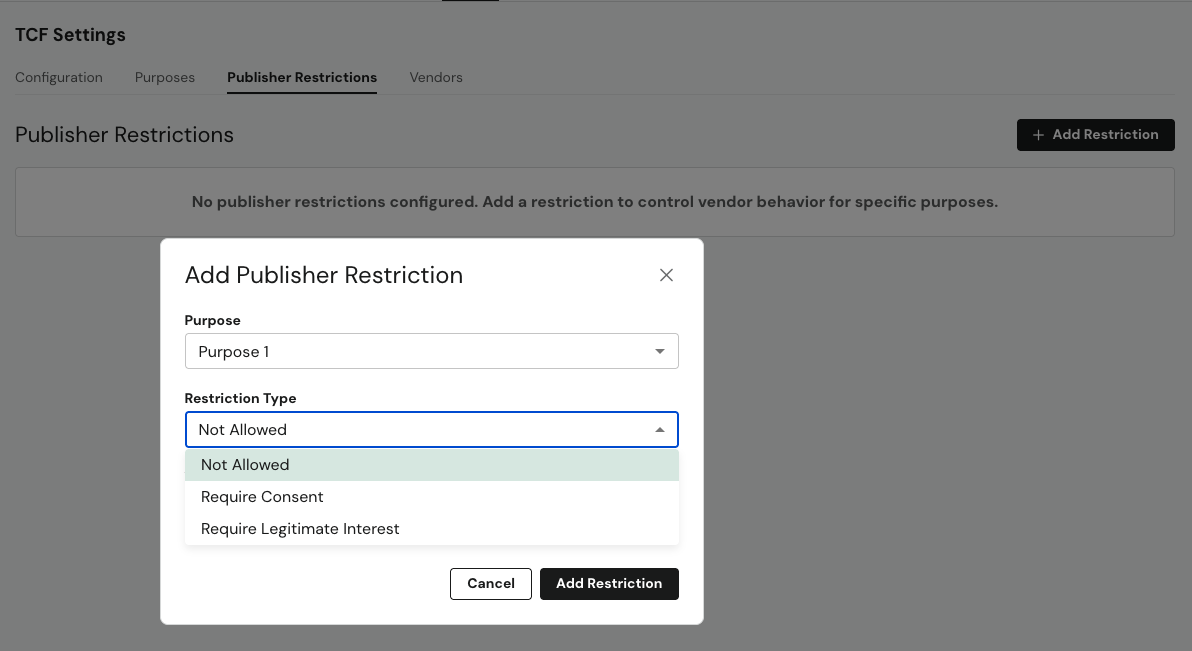Click Add Restriction button on page header

tap(1095, 135)
